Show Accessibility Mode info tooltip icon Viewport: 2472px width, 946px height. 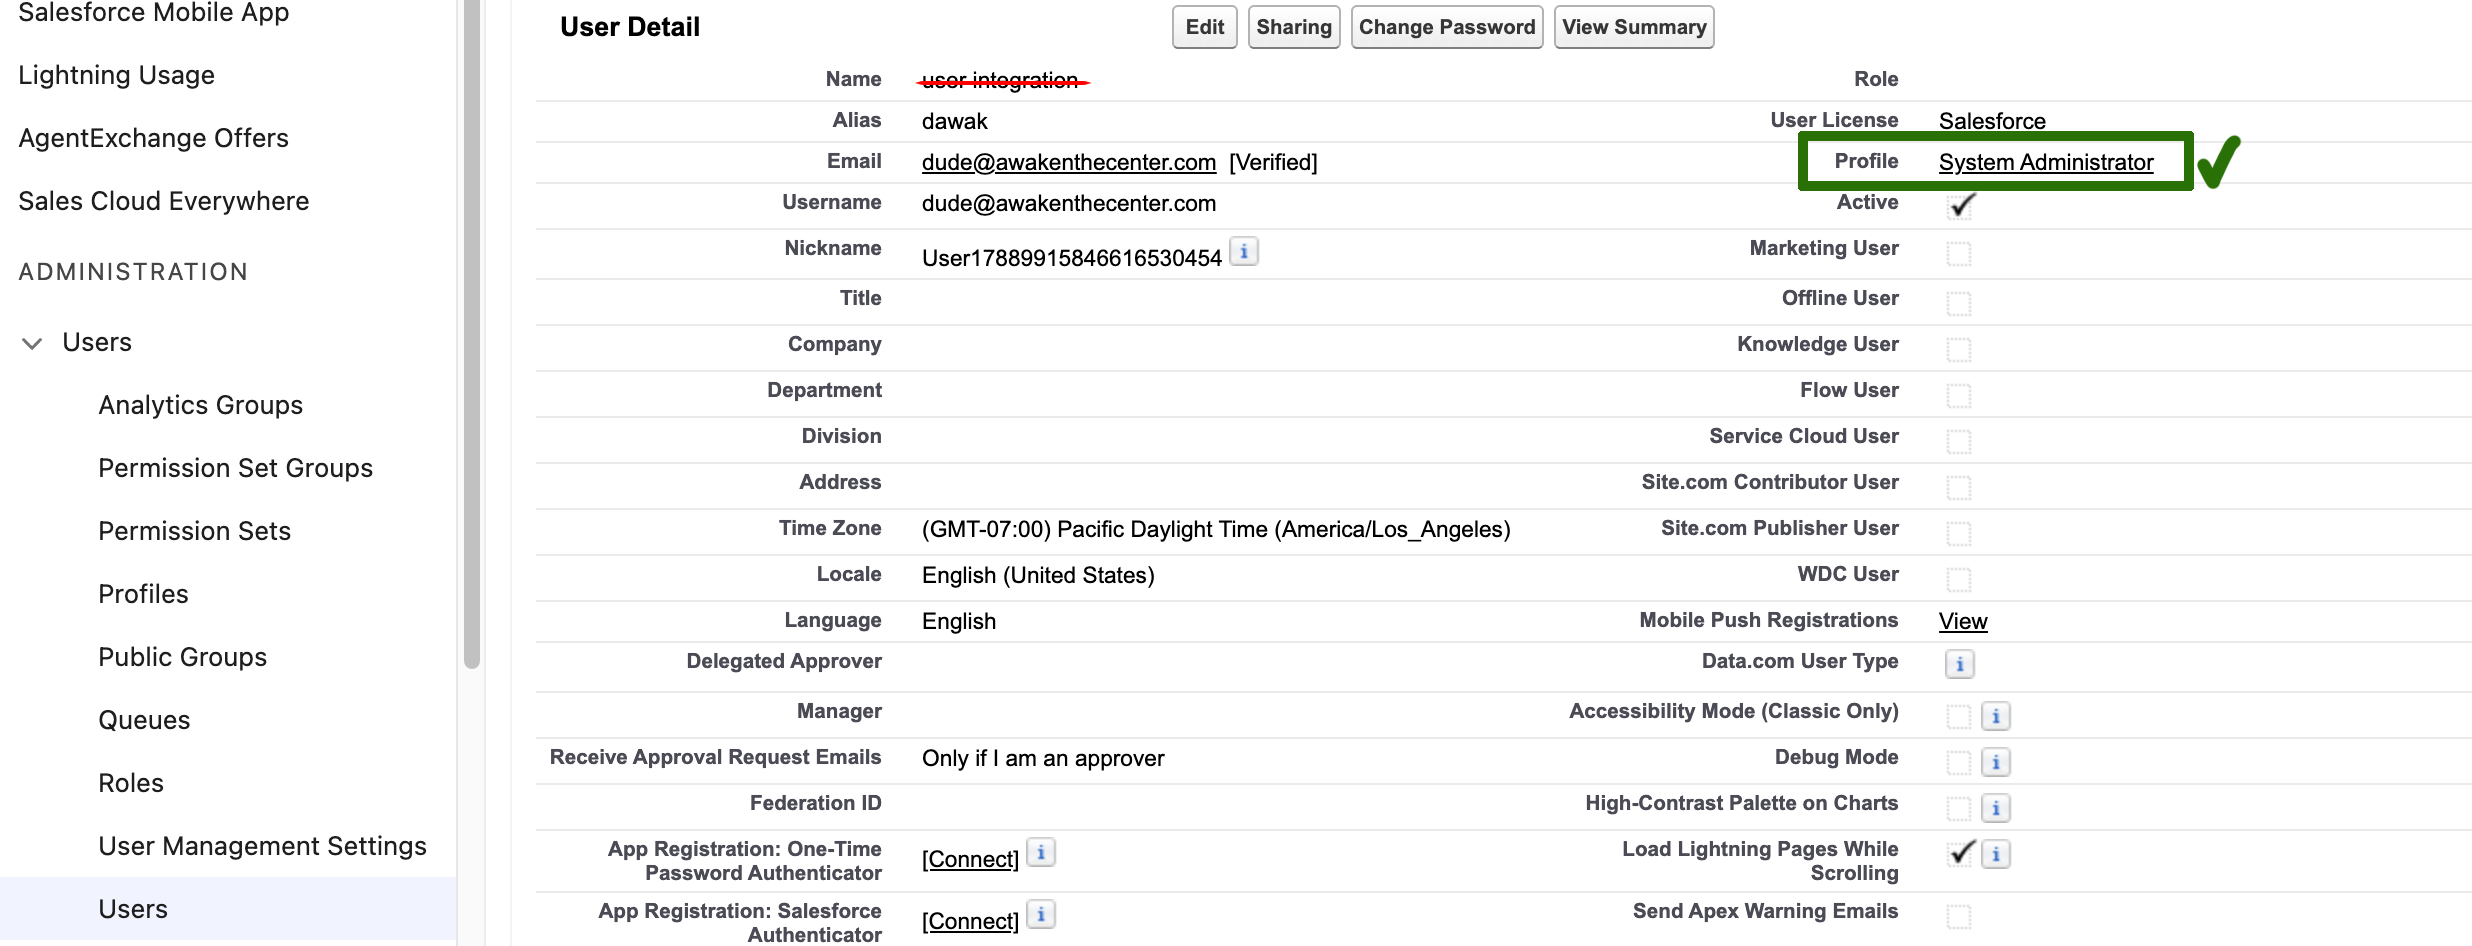(x=1995, y=716)
